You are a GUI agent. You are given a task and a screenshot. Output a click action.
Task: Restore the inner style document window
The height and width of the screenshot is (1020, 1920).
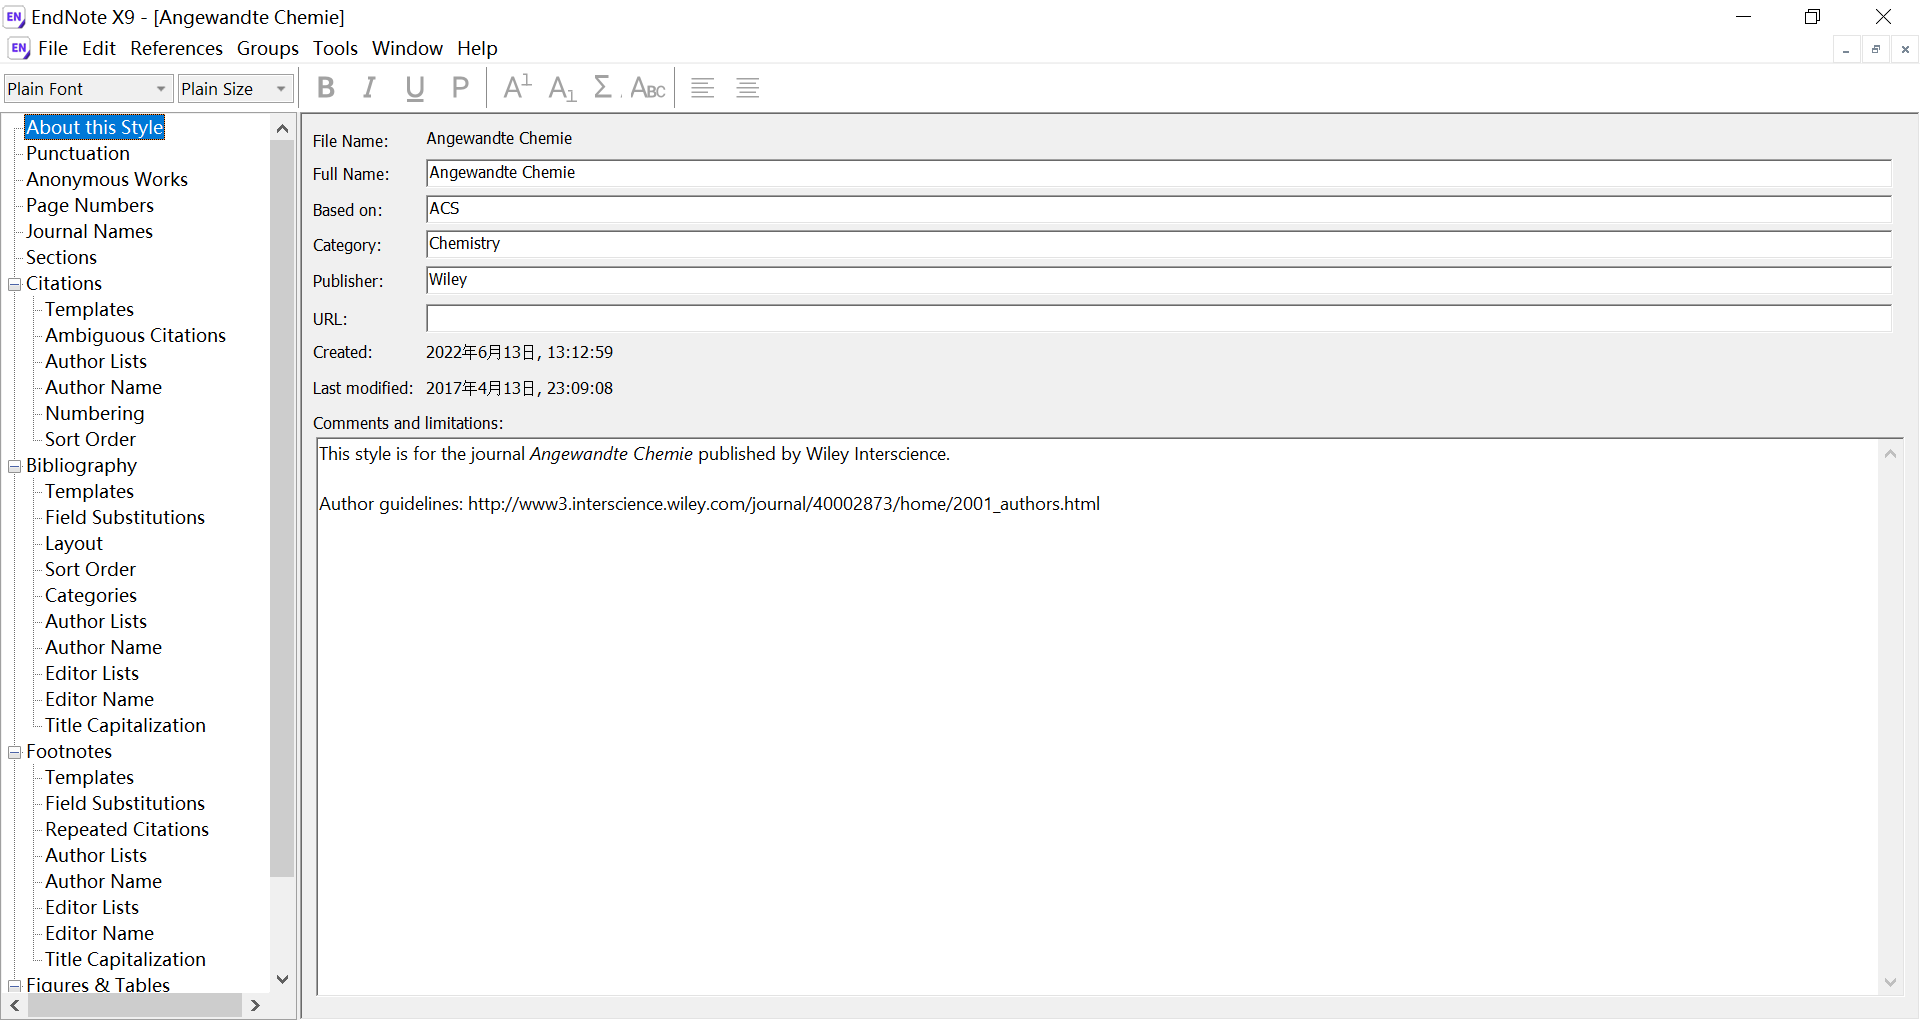1876,49
